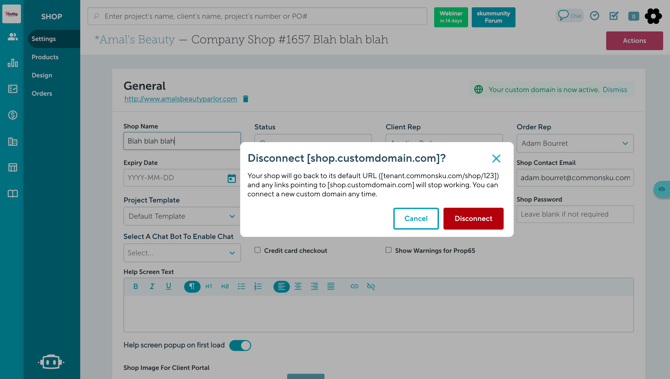Apply underline formatting in help text editor
This screenshot has width=670, height=379.
[x=168, y=286]
